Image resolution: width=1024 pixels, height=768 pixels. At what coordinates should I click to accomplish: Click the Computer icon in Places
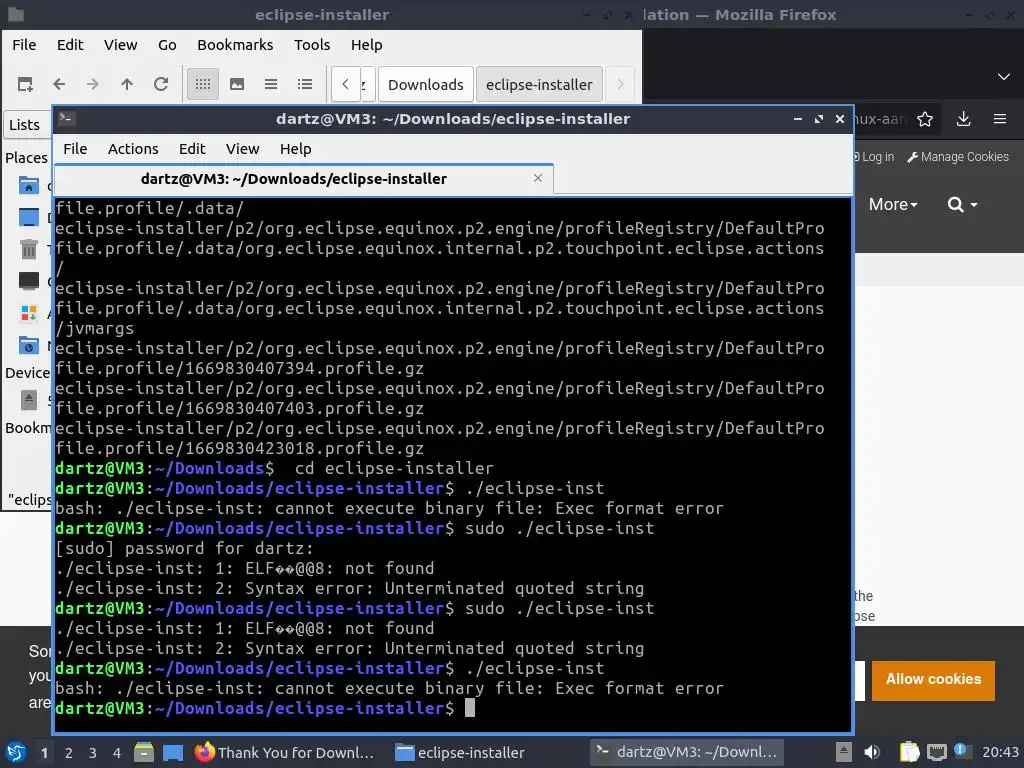29,281
